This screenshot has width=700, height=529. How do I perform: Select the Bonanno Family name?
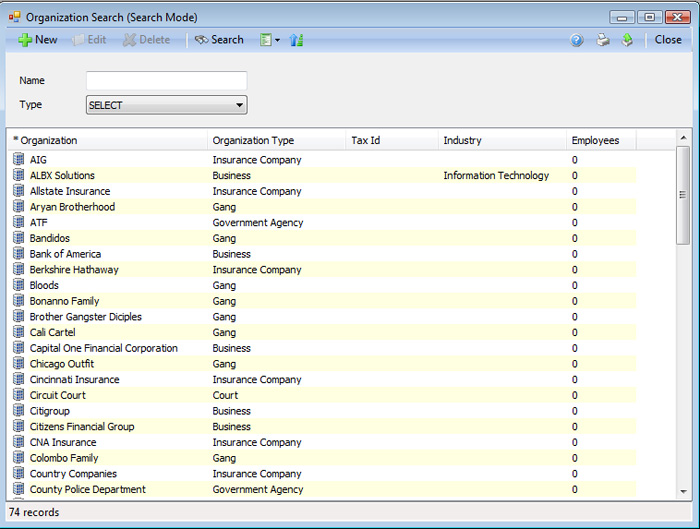click(64, 301)
